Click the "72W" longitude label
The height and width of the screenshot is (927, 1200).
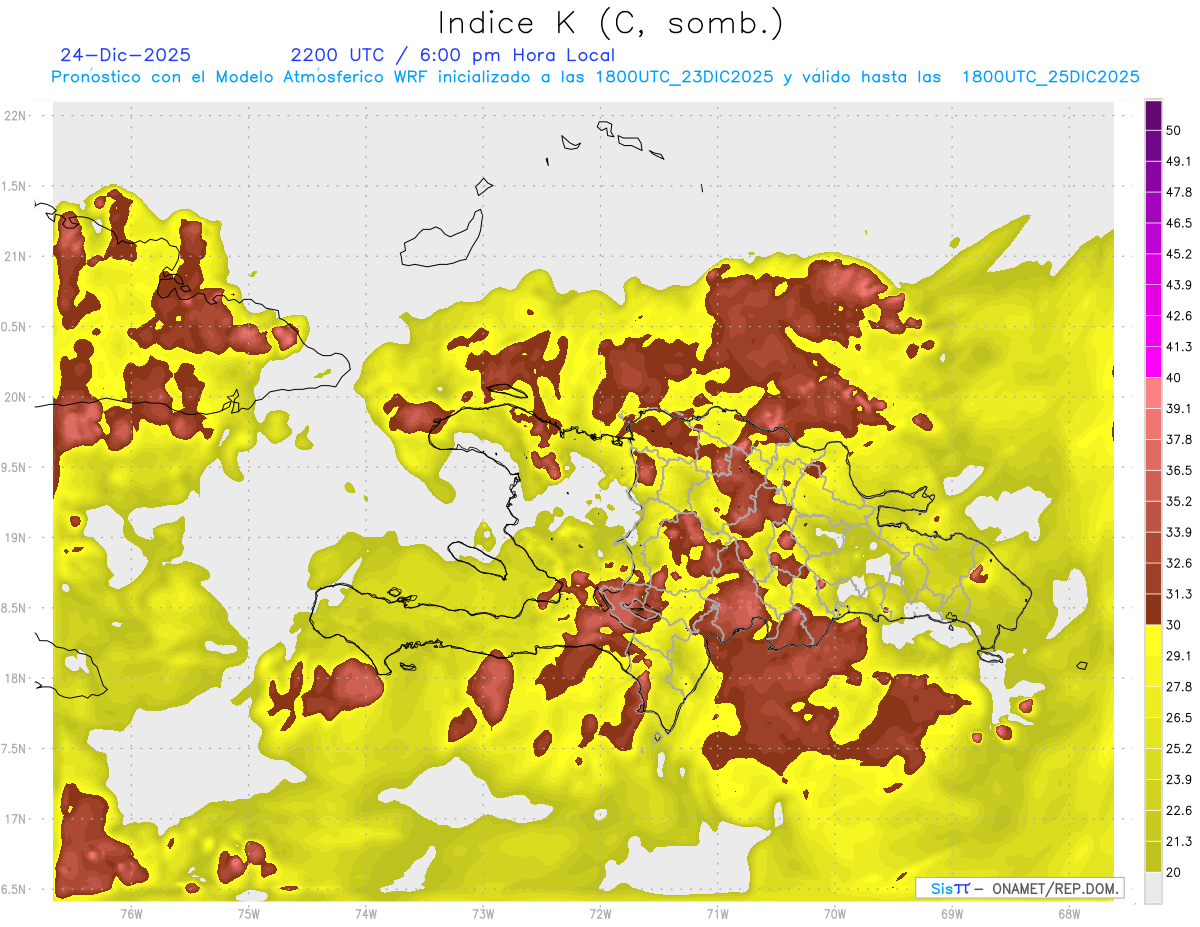click(600, 913)
